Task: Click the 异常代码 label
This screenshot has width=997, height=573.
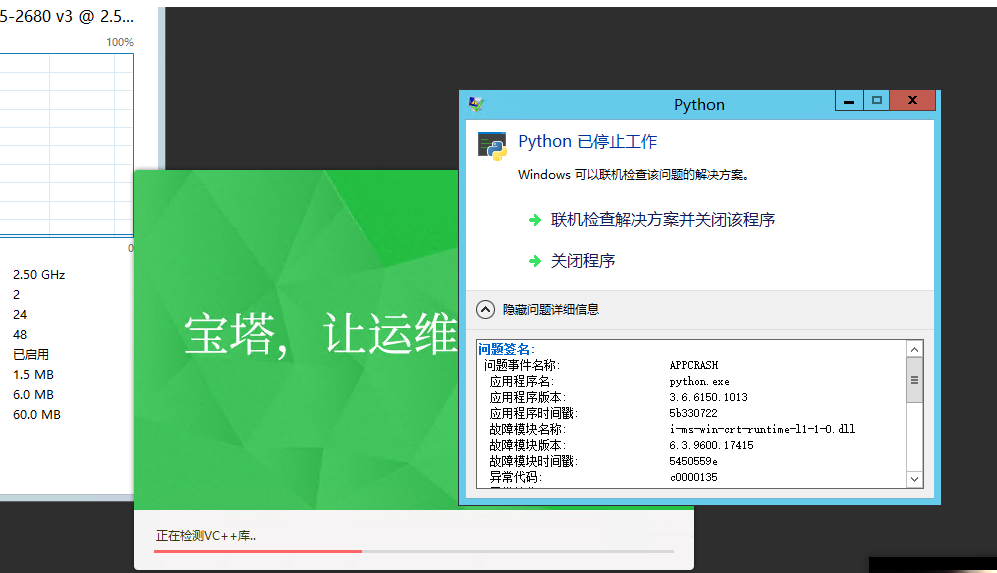Action: point(515,477)
